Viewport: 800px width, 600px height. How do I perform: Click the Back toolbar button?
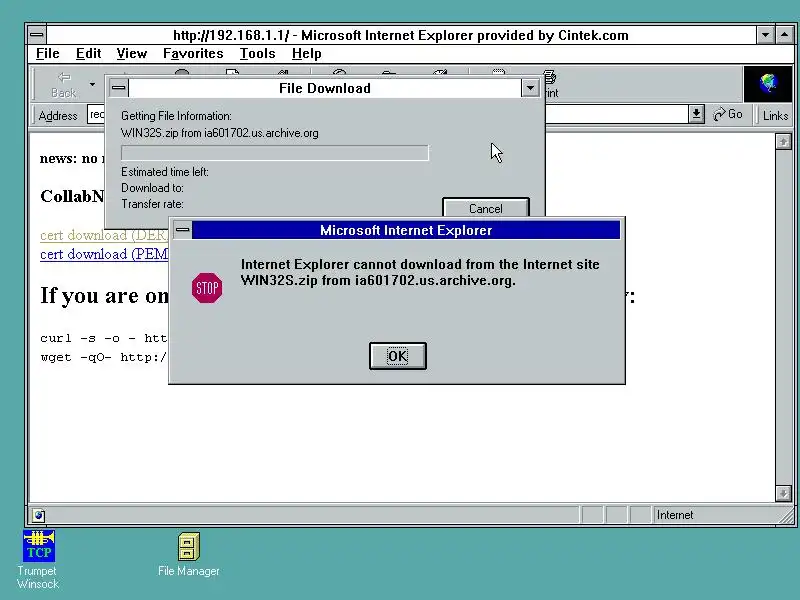coord(63,85)
